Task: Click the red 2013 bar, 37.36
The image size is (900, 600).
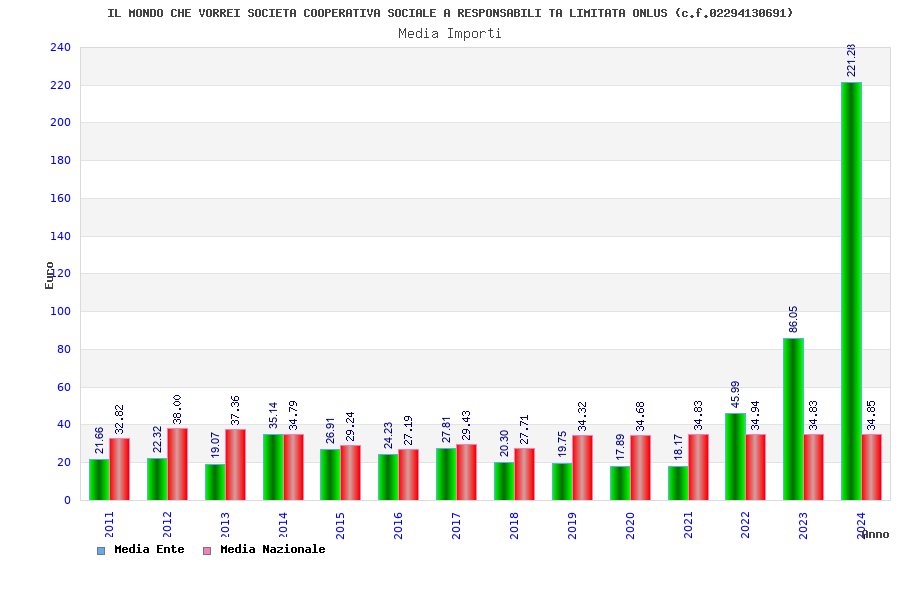Action: pyautogui.click(x=235, y=464)
